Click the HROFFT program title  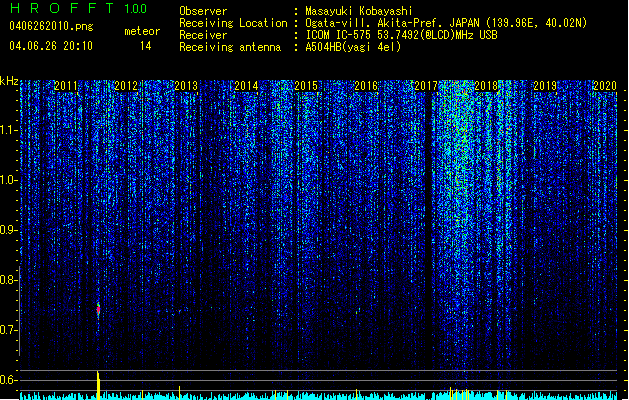63,8
